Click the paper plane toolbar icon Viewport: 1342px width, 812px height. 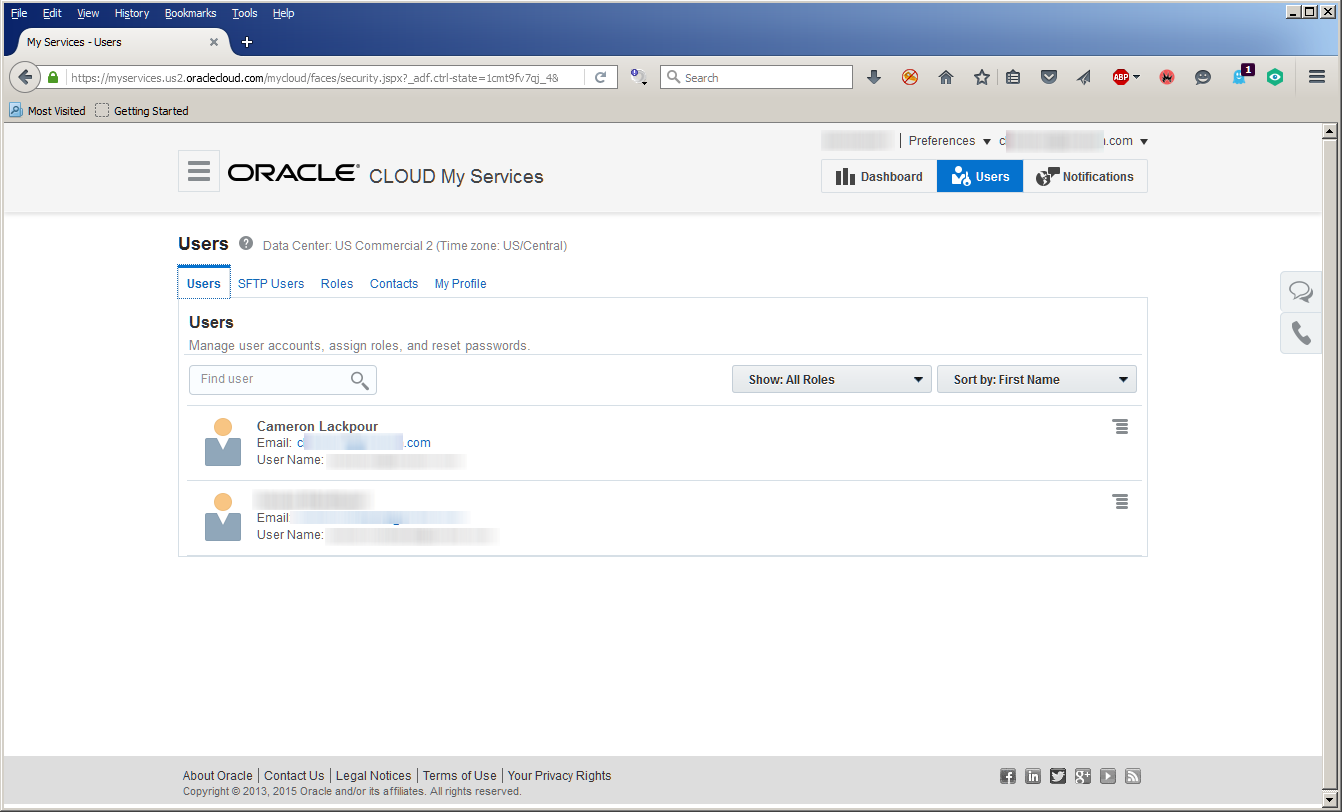click(1084, 77)
